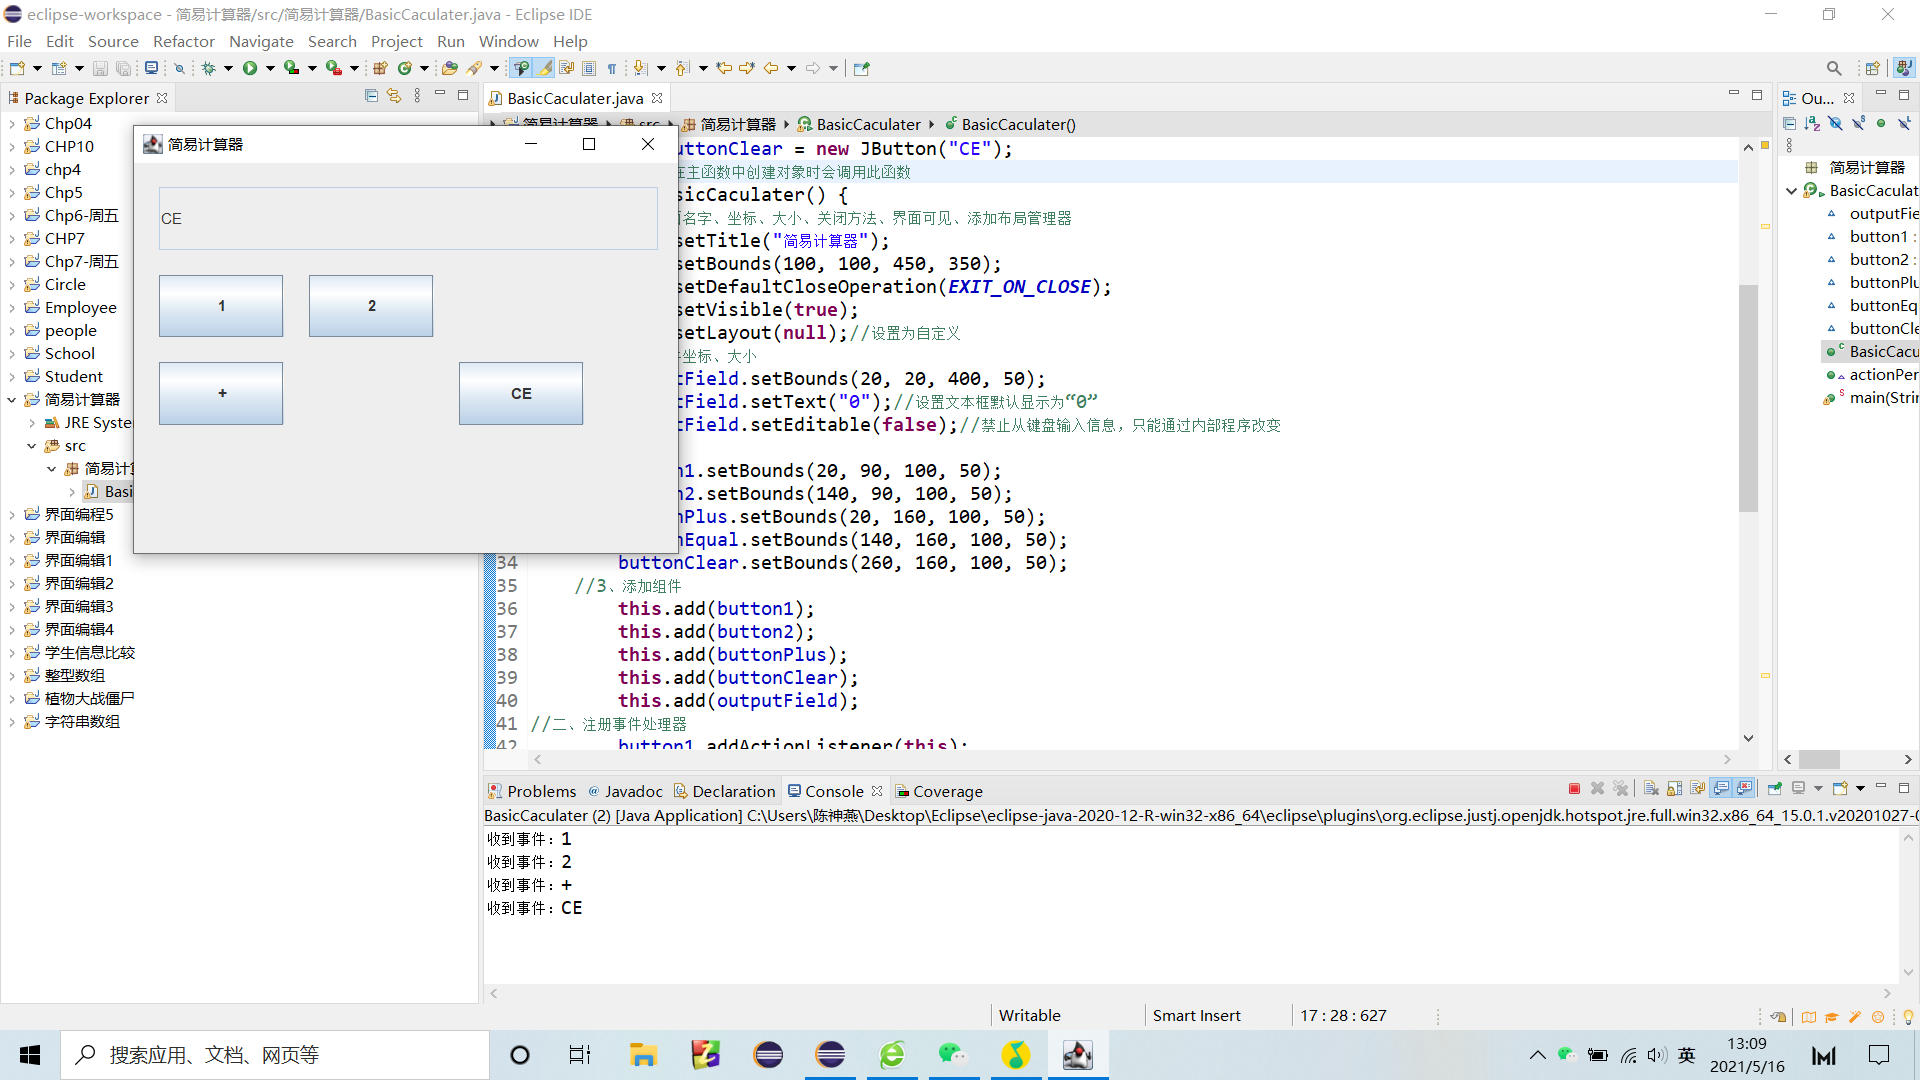Viewport: 1920px width, 1080px height.
Task: Click the Debug bug icon in toolbar
Action: tap(208, 68)
